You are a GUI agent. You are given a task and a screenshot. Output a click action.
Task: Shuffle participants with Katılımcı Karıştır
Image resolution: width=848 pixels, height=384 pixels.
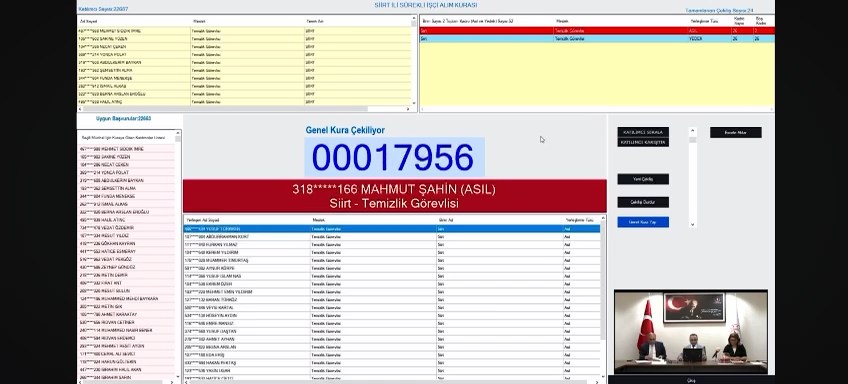pos(643,142)
